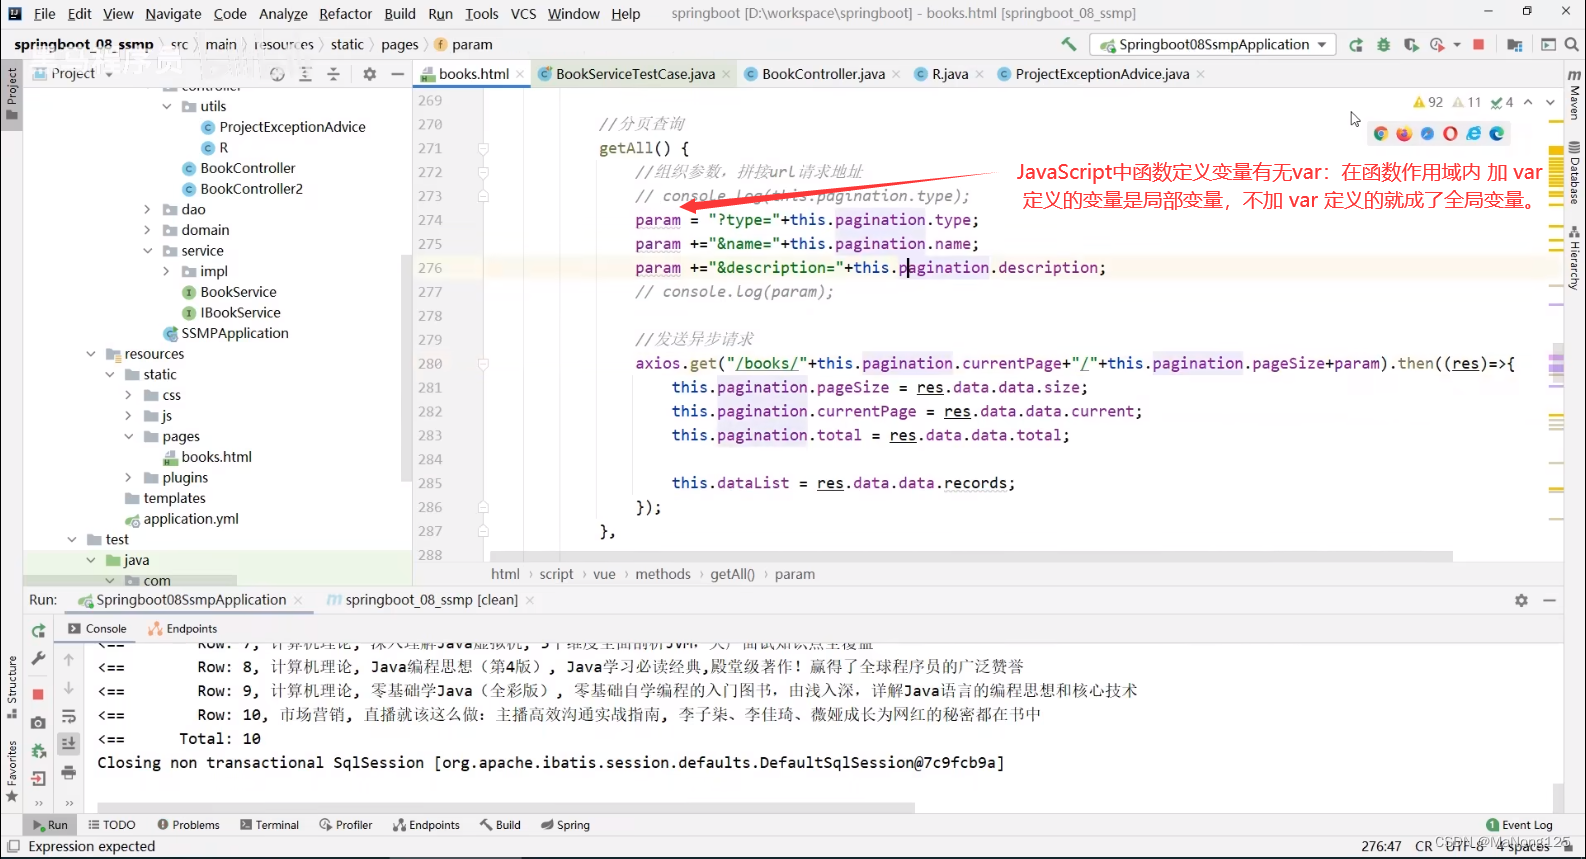Open the Search Everywhere magnifier
The height and width of the screenshot is (859, 1586).
[1572, 44]
